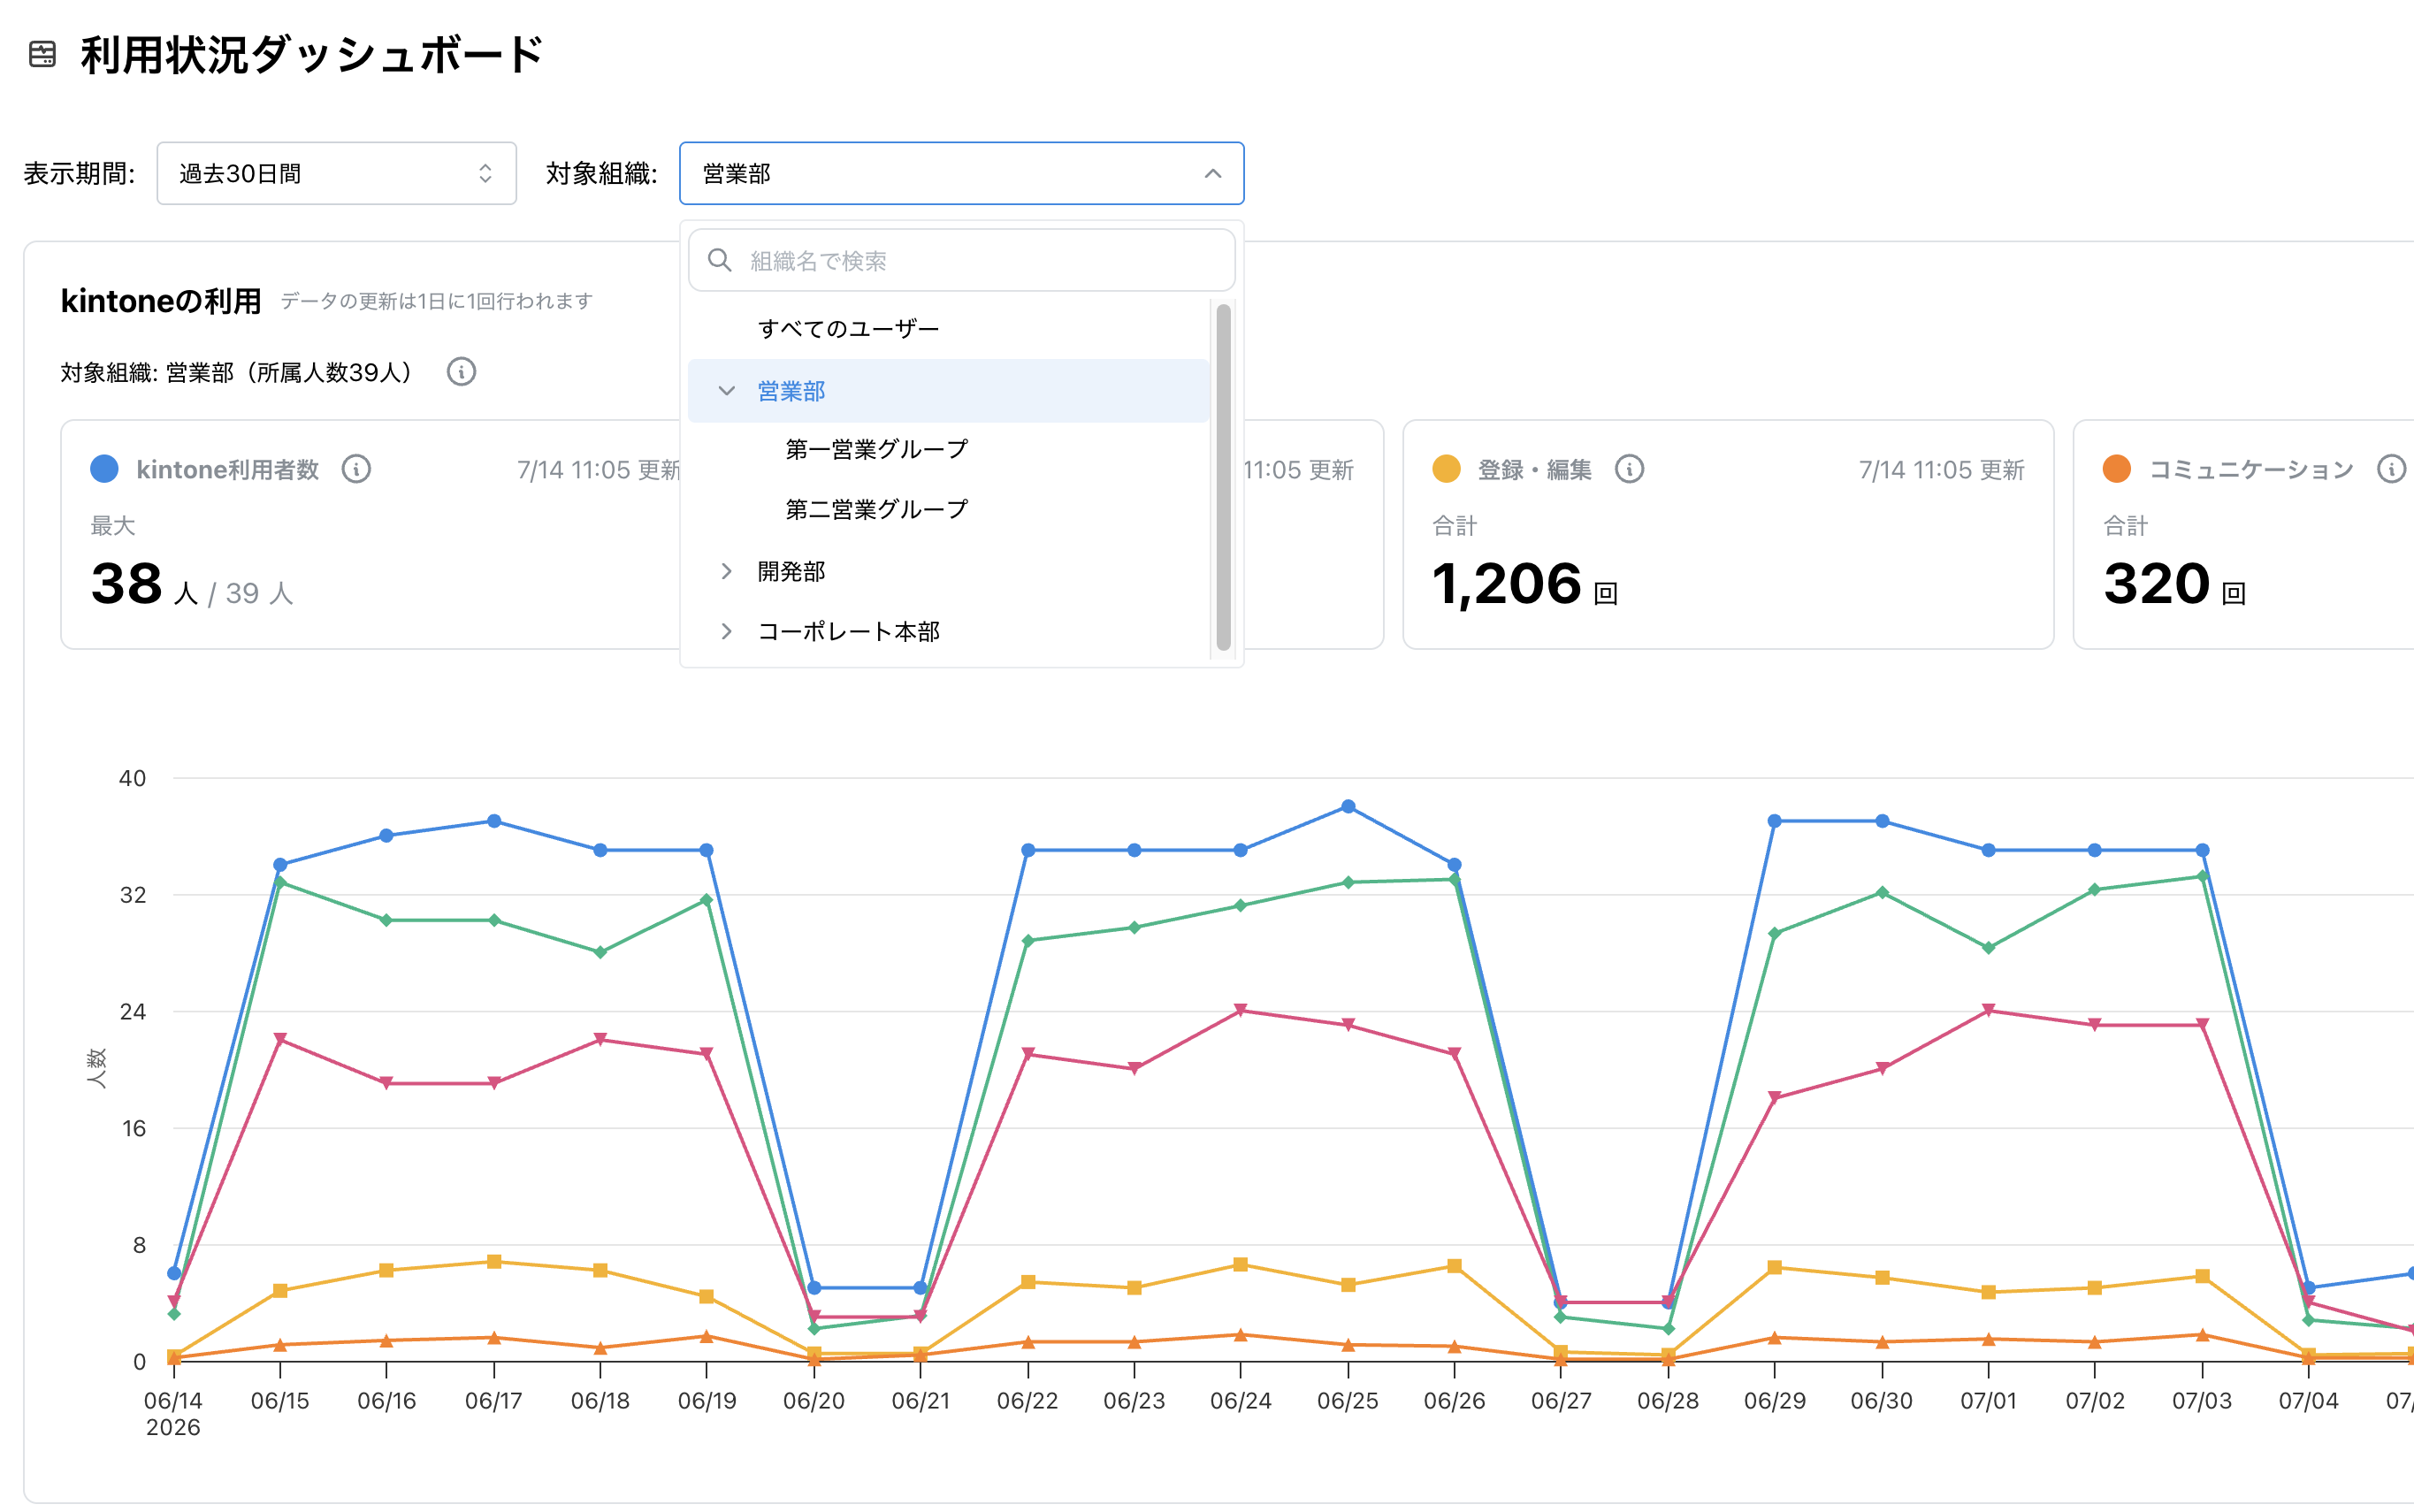2414x1512 pixels.
Task: Click info icon next to 対象組織 営業部 label
Action: pyautogui.click(x=461, y=372)
